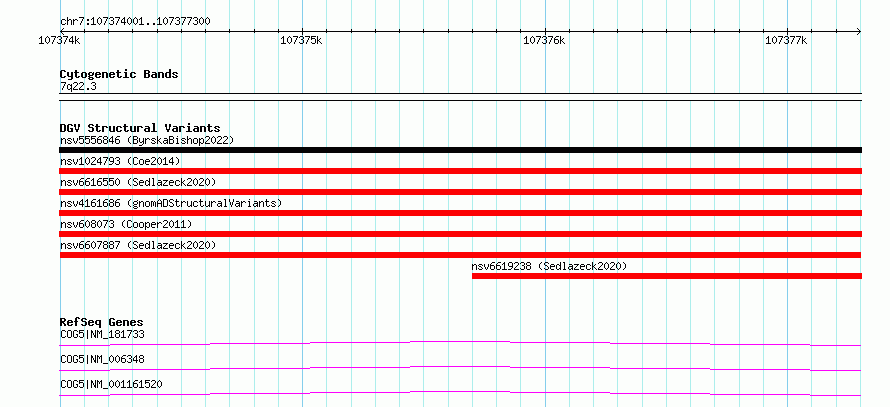This screenshot has width=890, height=407.
Task: Open variant nsv5556846 (ByrskaBishop2022) label
Action: pyautogui.click(x=147, y=140)
